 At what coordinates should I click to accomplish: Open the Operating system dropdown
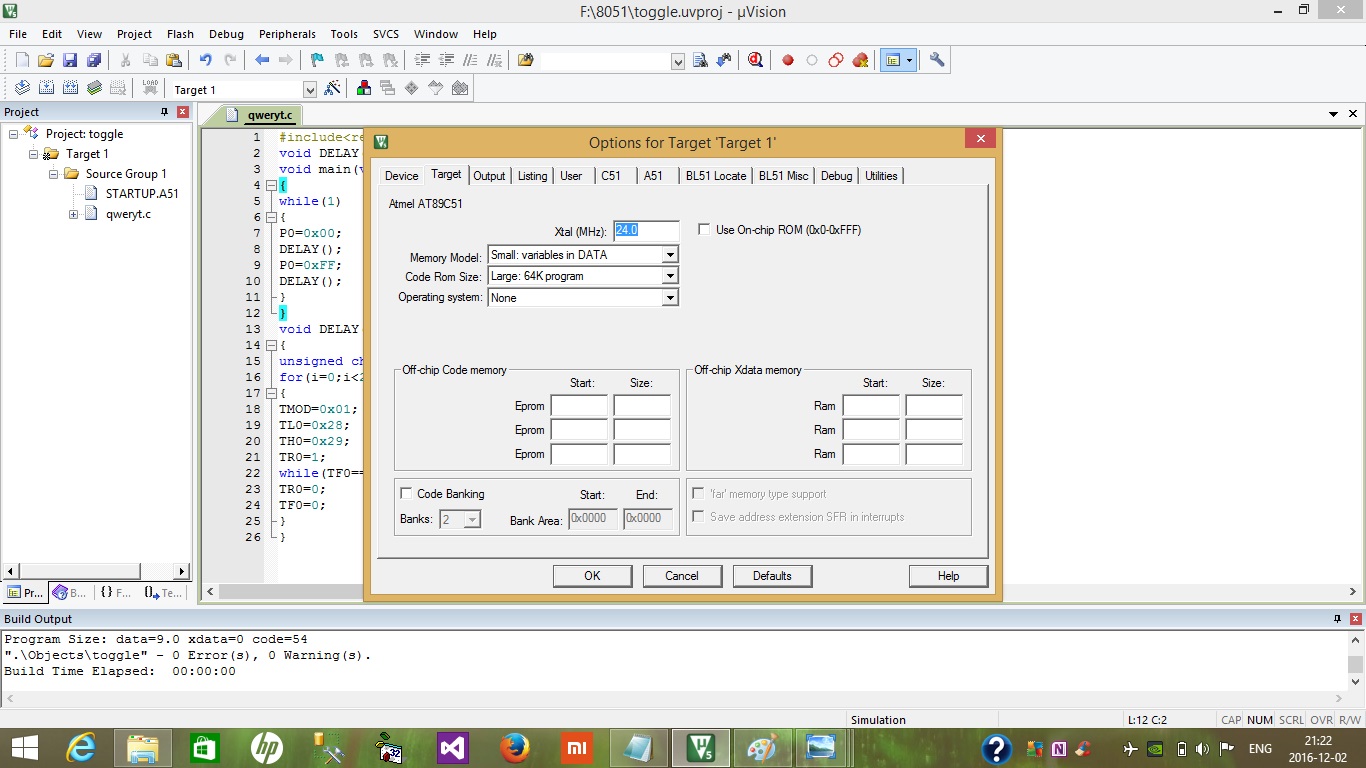(669, 297)
